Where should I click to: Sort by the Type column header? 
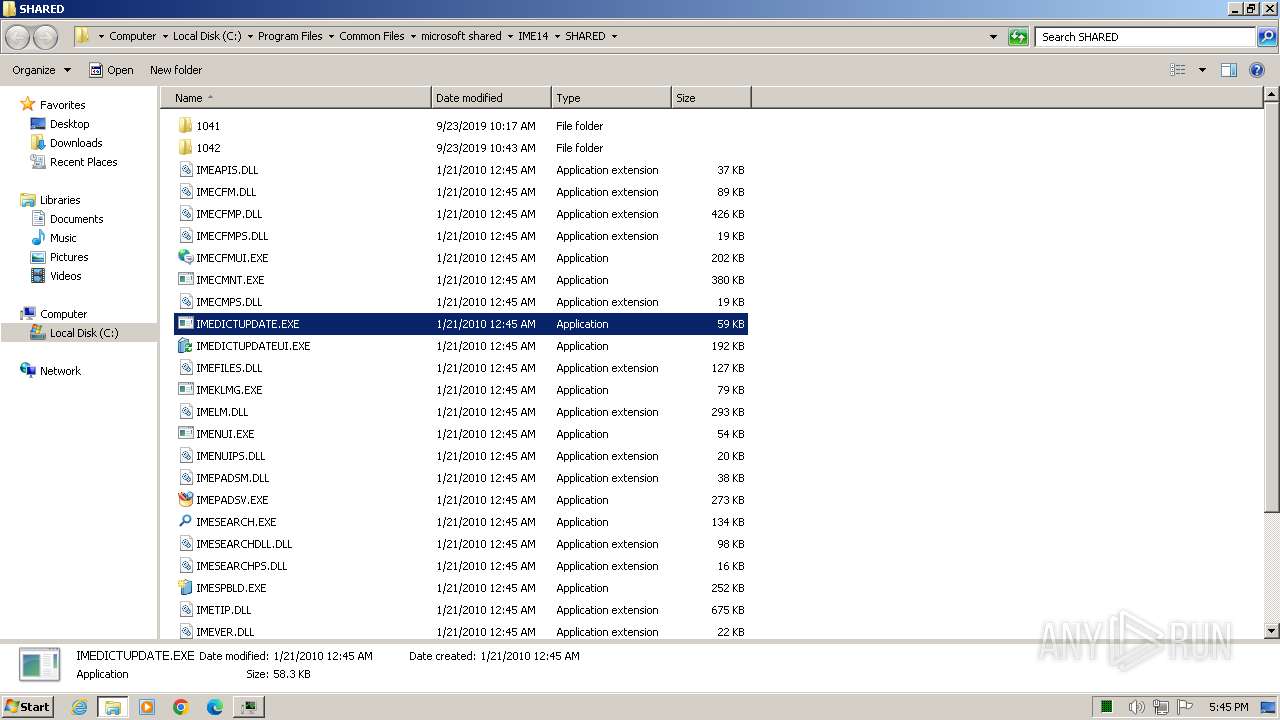(x=611, y=98)
